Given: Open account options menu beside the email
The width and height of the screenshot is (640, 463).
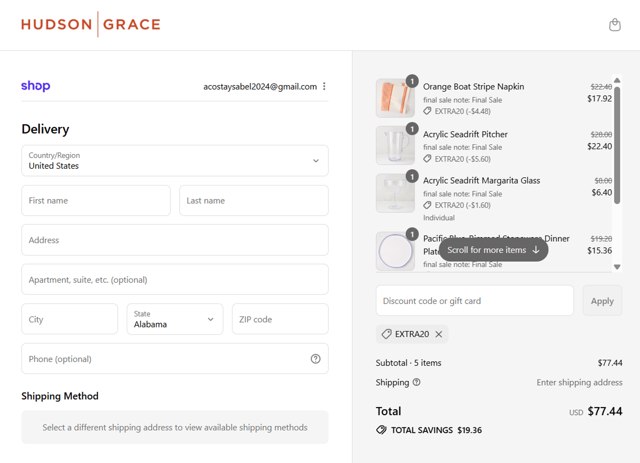Looking at the screenshot, I should click(324, 86).
